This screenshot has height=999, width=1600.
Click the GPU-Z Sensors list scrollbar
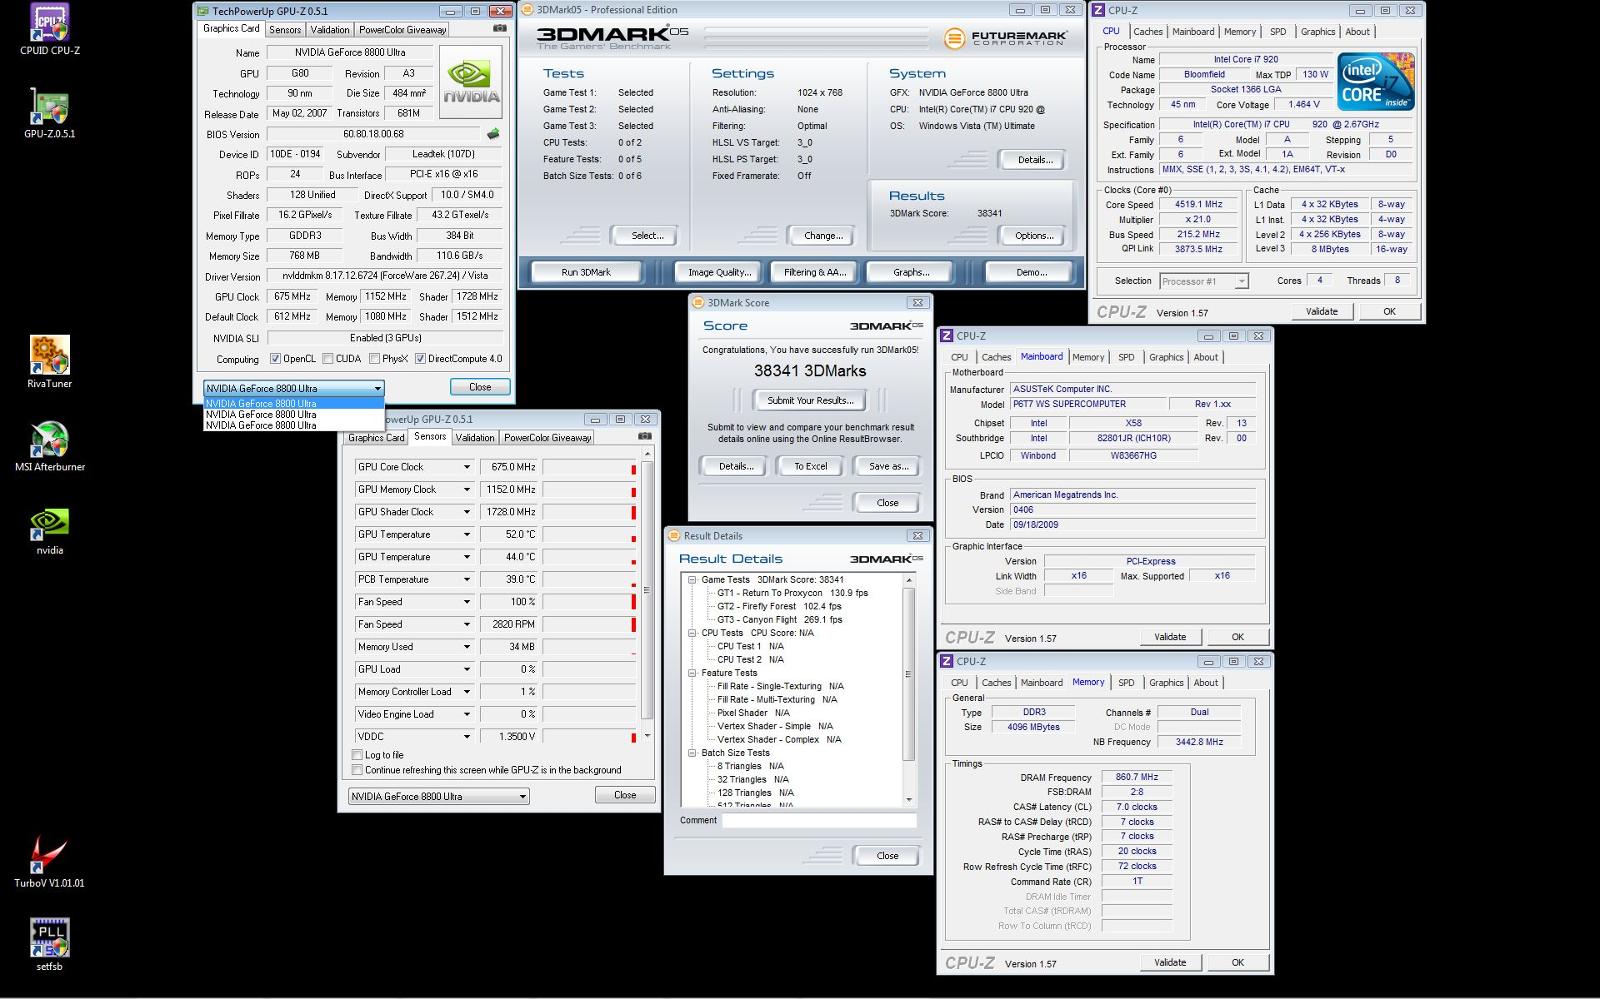pyautogui.click(x=647, y=595)
